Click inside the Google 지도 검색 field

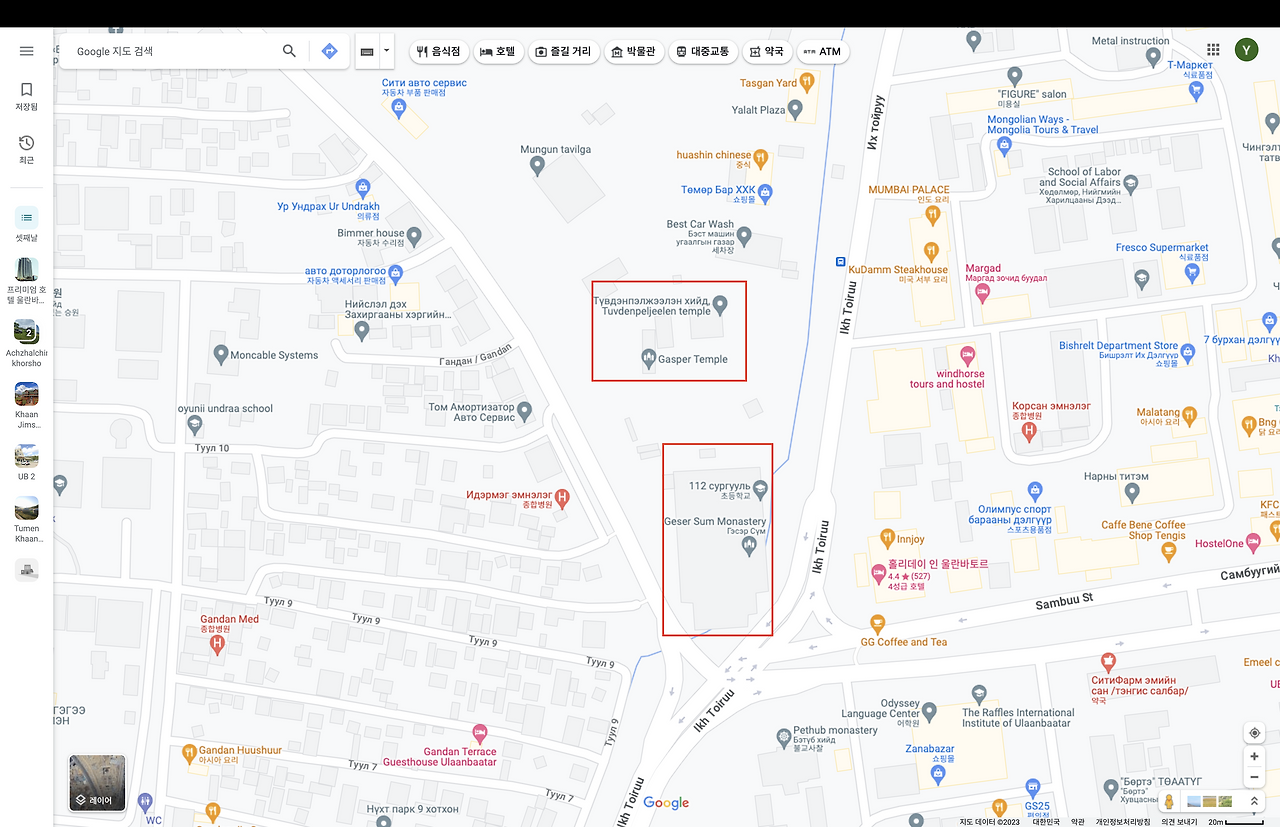pyautogui.click(x=170, y=50)
